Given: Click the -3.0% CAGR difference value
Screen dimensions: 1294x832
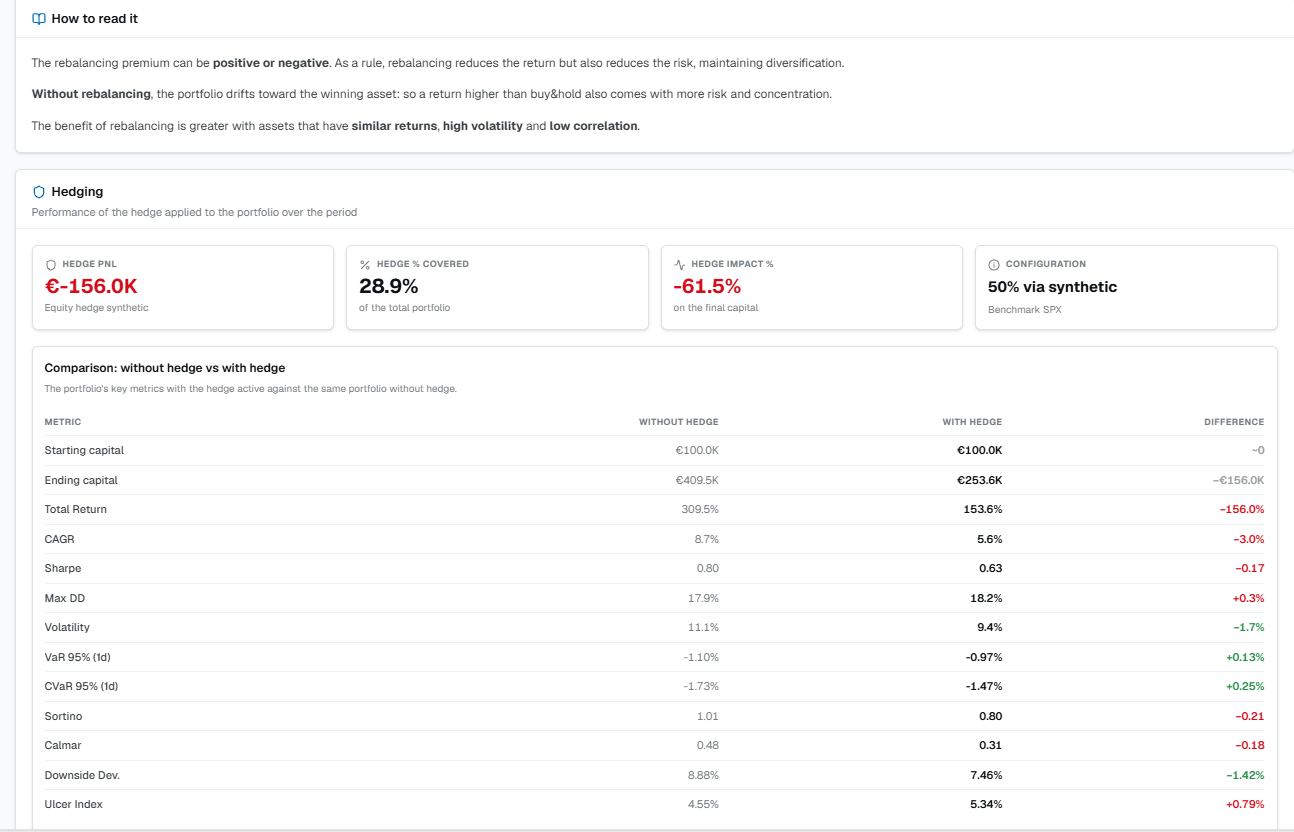Looking at the screenshot, I should (1249, 539).
